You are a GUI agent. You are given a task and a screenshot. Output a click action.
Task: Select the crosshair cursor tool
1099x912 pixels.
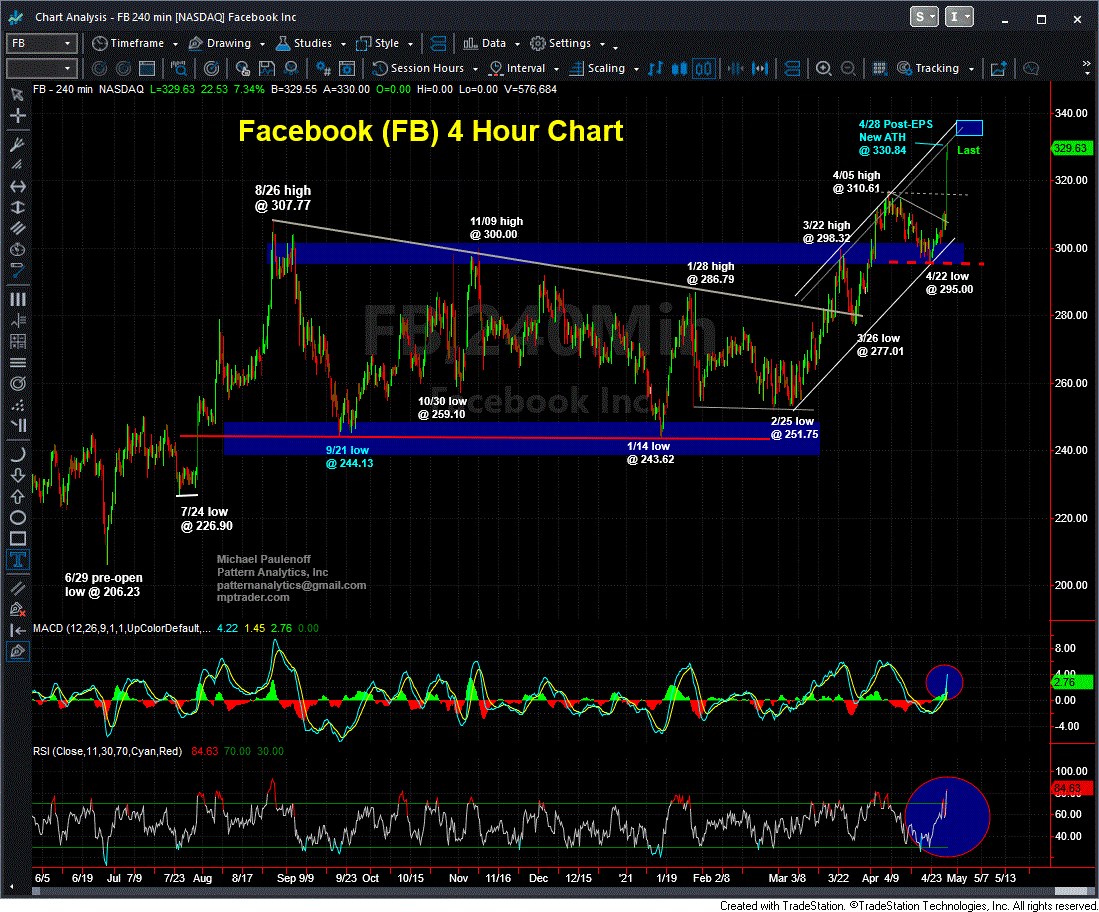click(18, 115)
